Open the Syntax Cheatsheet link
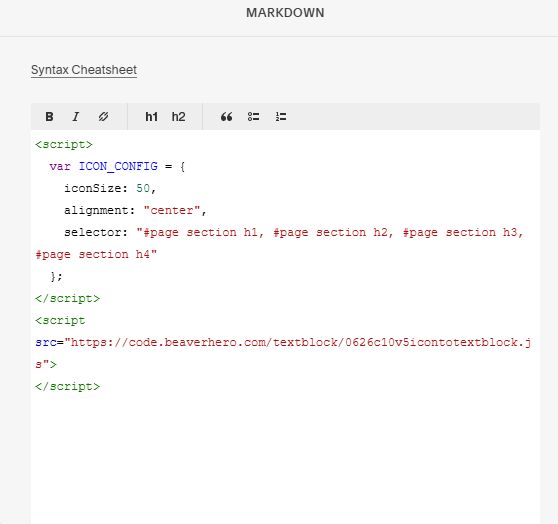The image size is (558, 524). point(84,70)
